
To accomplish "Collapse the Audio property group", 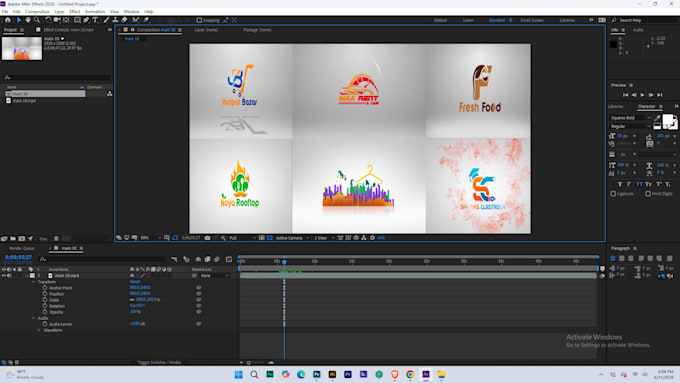I will [x=34, y=318].
